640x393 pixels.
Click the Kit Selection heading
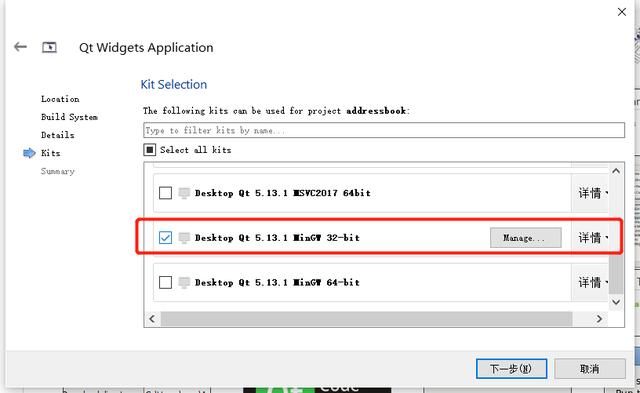coord(174,84)
